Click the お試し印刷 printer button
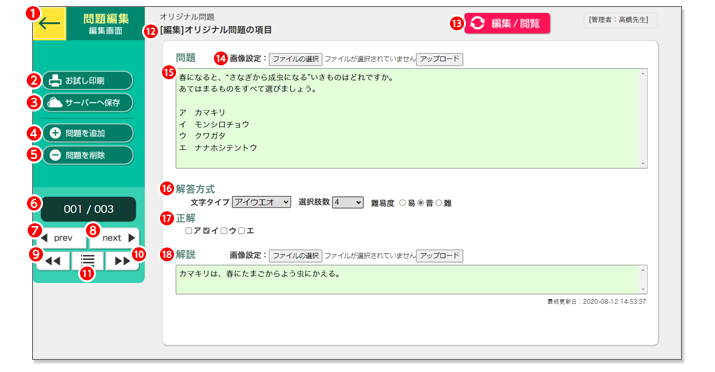Screen dimensions: 715x372 pyautogui.click(x=88, y=81)
